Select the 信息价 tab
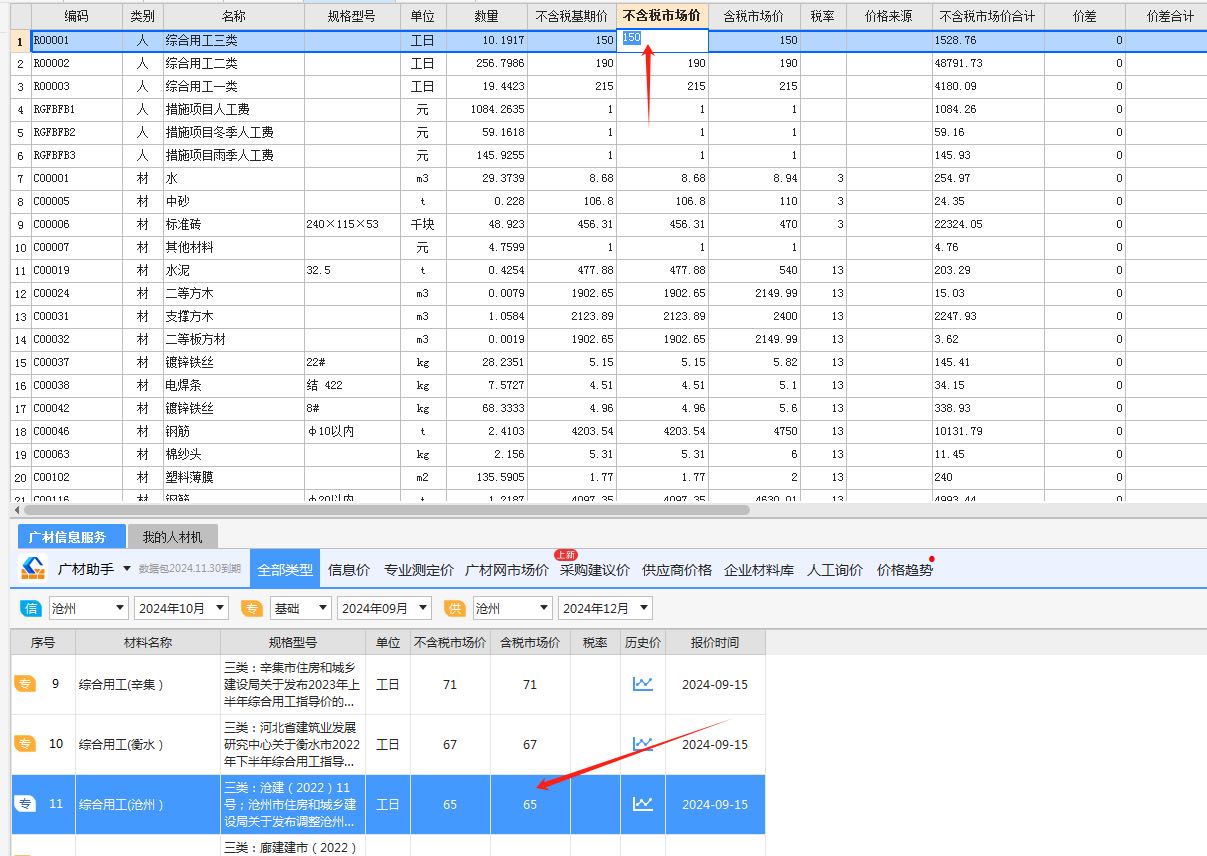The width and height of the screenshot is (1207, 856). 349,570
